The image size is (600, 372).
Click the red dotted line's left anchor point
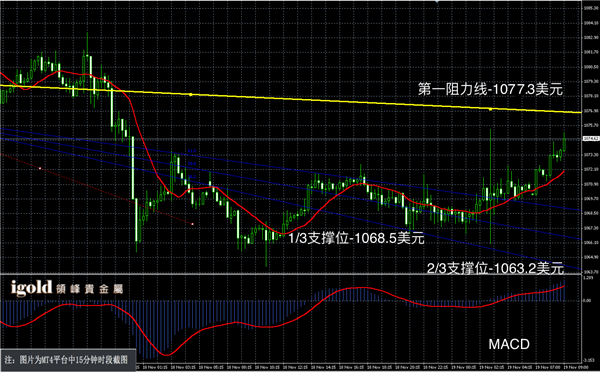pyautogui.click(x=40, y=168)
